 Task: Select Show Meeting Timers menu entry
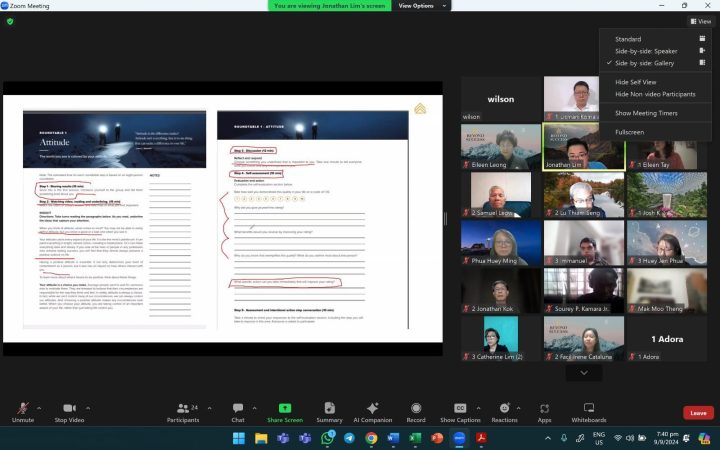point(648,113)
